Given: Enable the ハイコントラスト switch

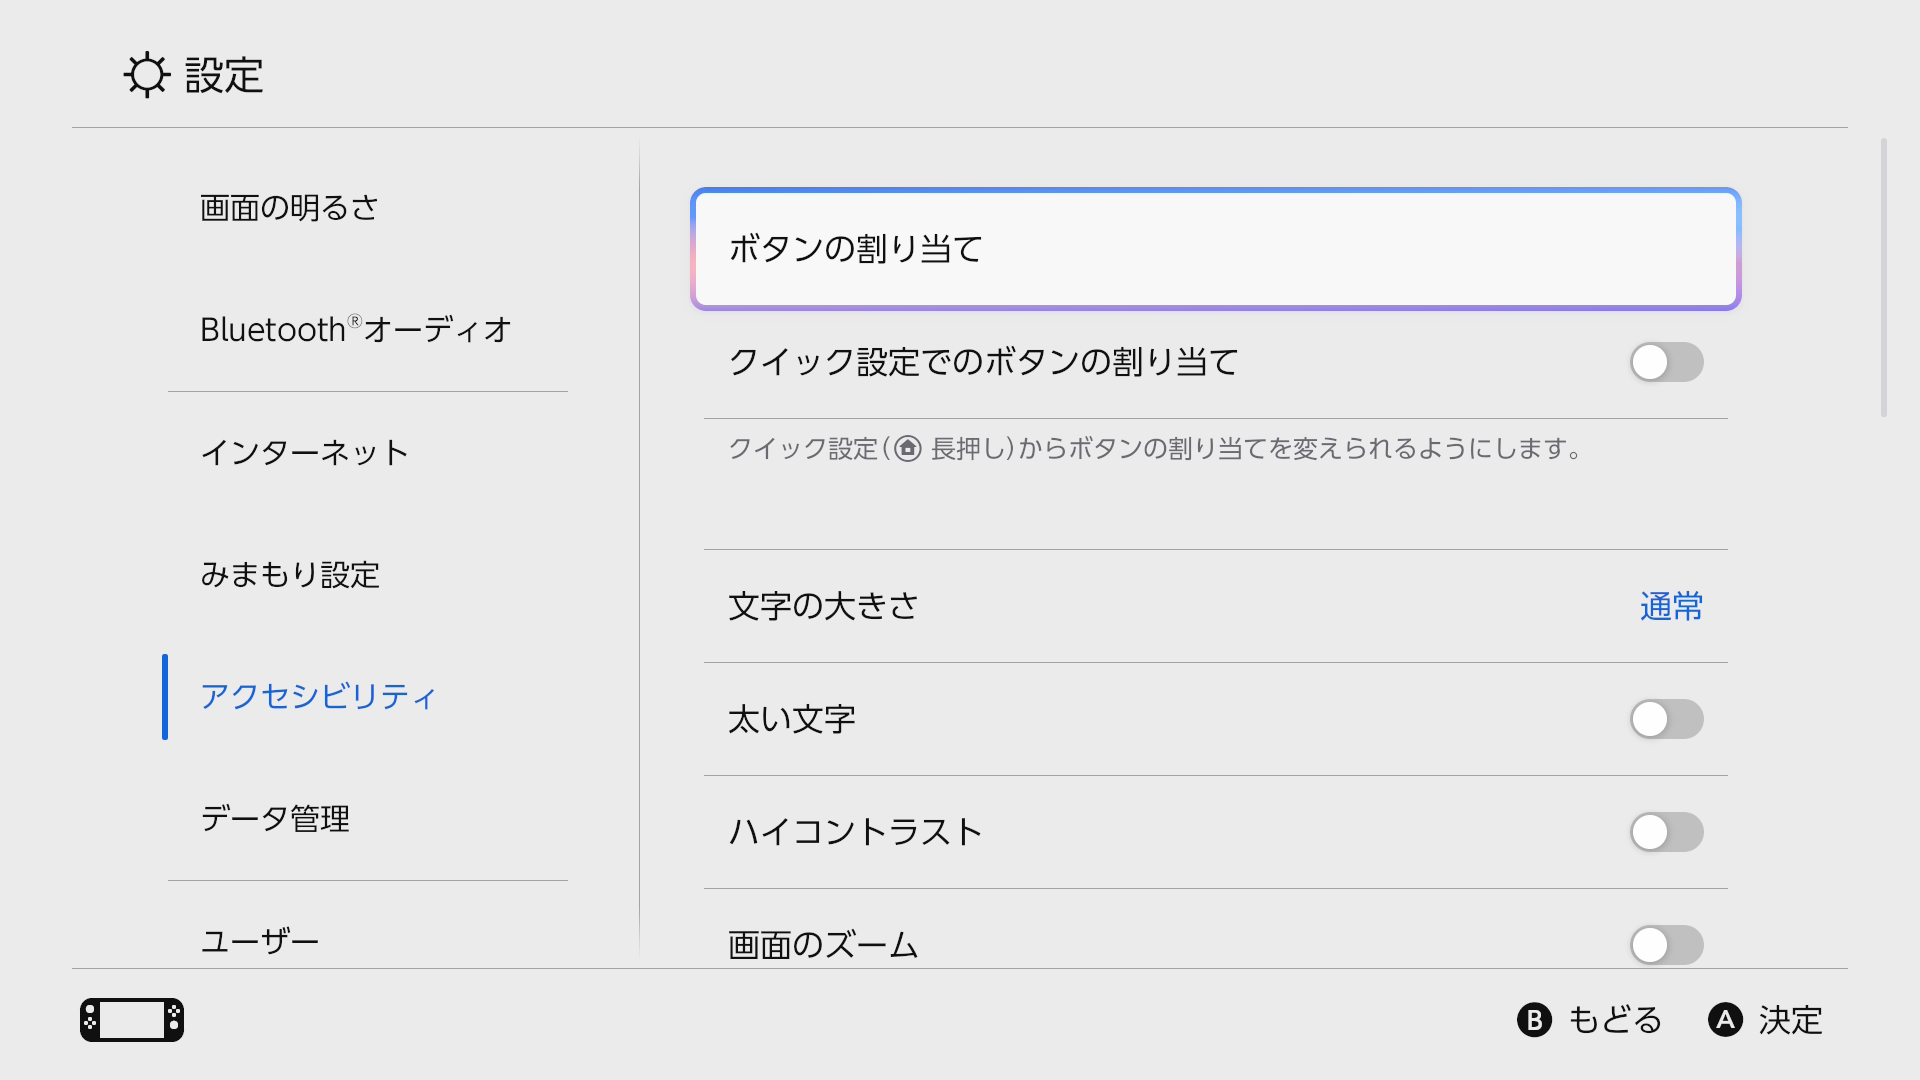Looking at the screenshot, I should [x=1665, y=832].
